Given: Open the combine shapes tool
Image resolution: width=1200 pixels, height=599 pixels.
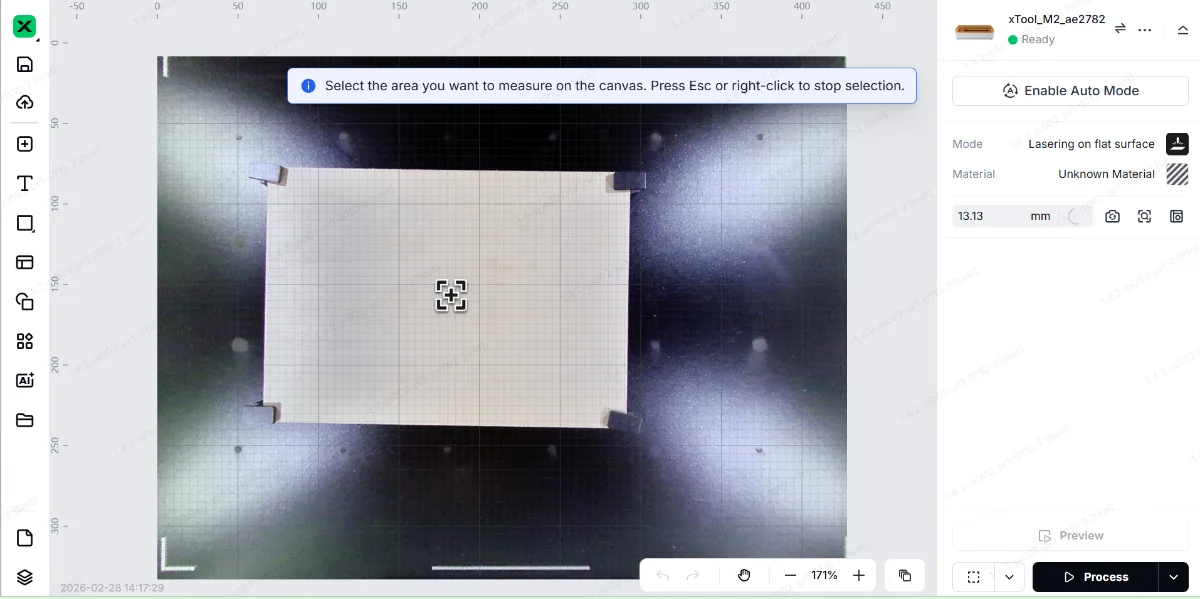Looking at the screenshot, I should (25, 301).
